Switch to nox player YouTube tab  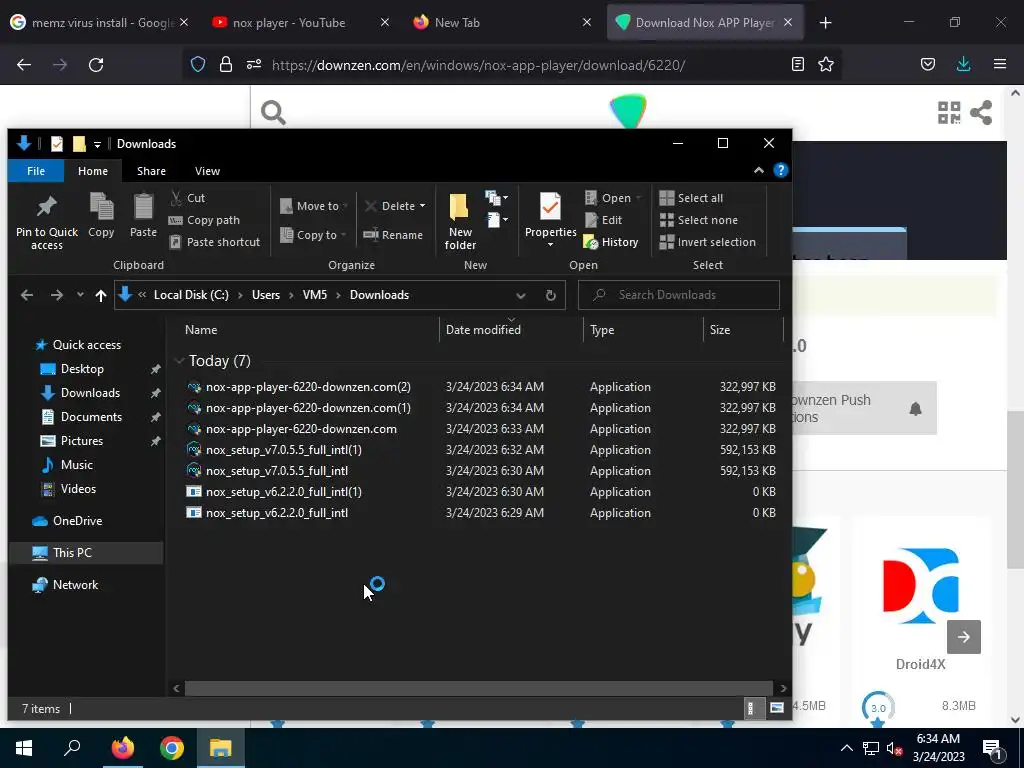301,23
